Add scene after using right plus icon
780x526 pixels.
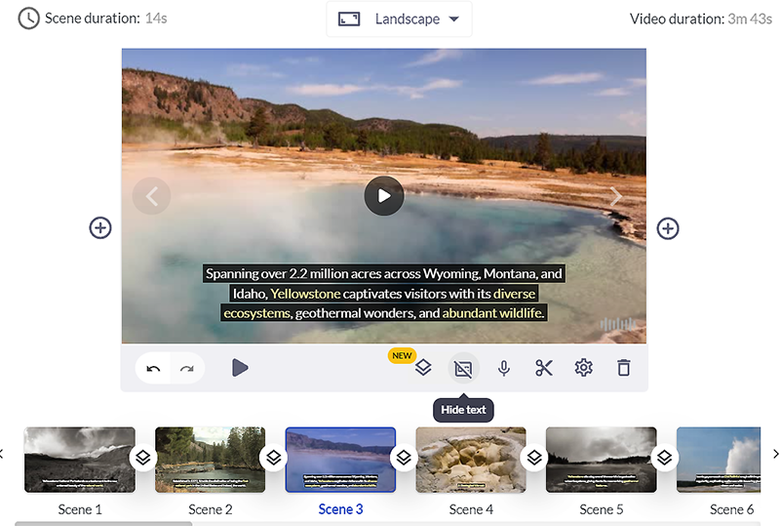[x=668, y=228]
